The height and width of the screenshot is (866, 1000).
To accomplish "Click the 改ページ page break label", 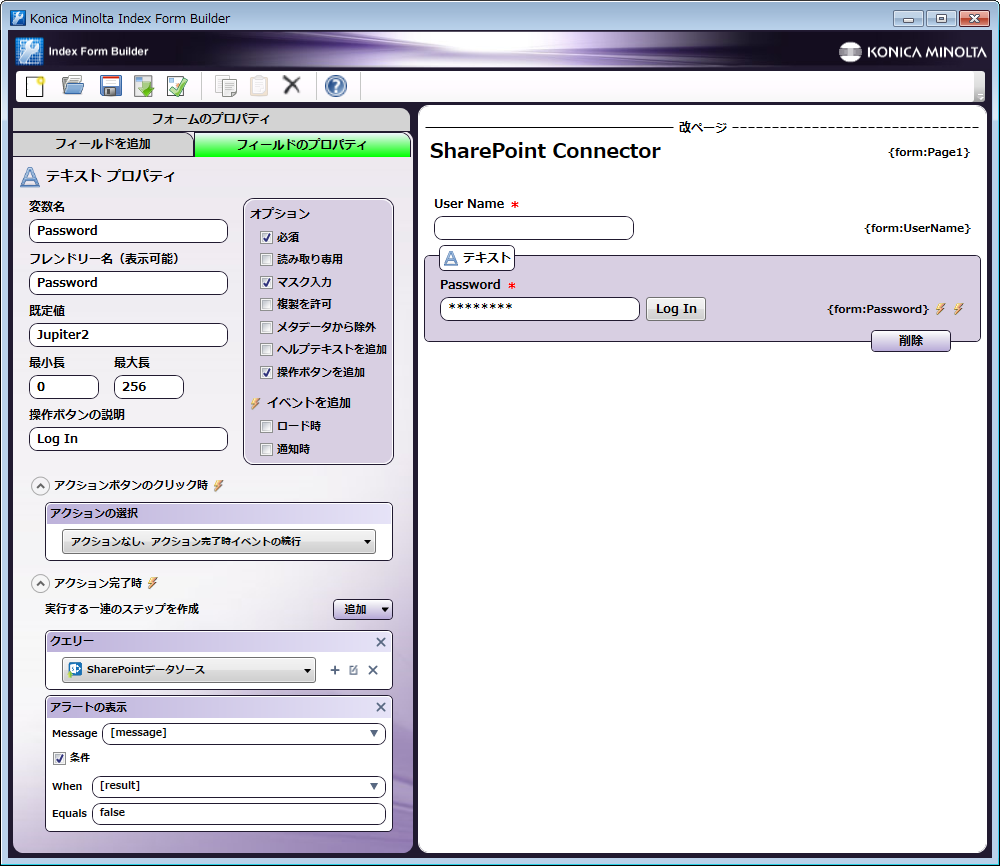I will (x=703, y=128).
